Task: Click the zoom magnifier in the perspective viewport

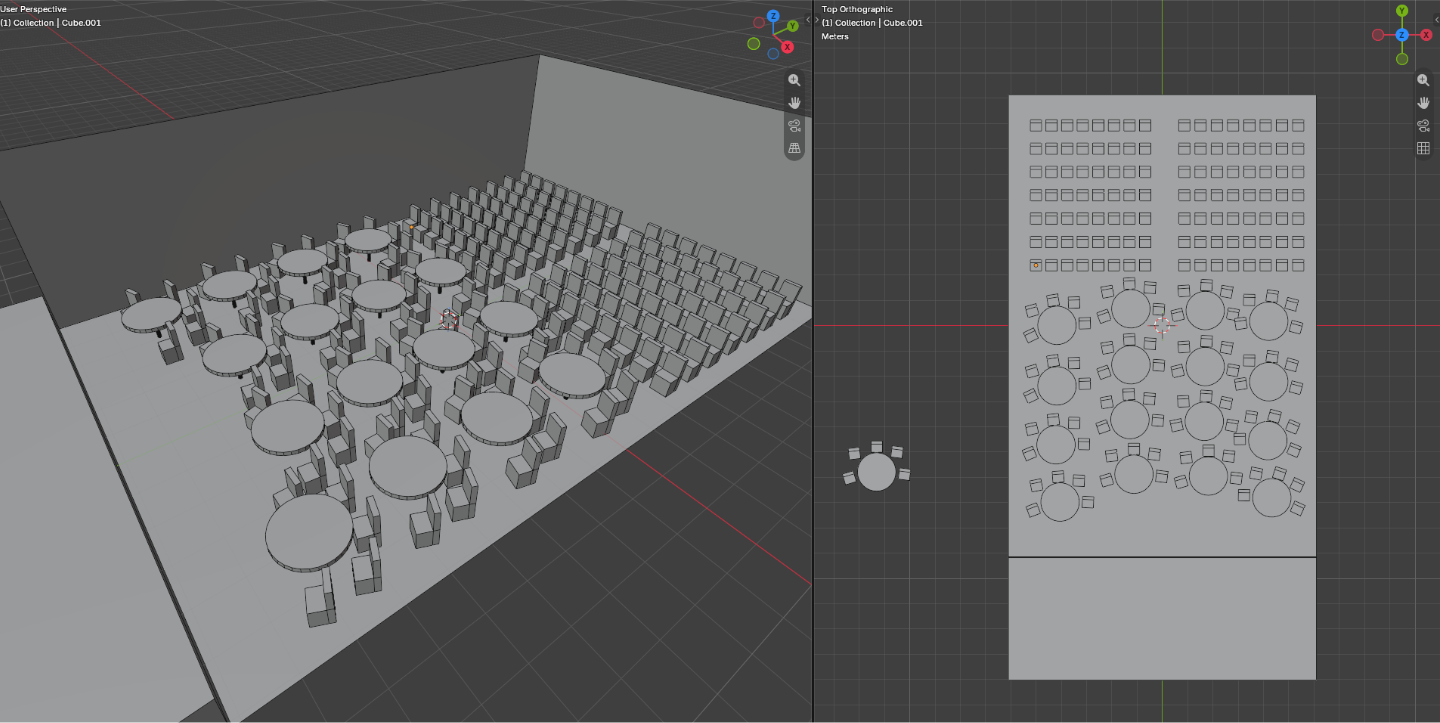Action: coord(794,80)
